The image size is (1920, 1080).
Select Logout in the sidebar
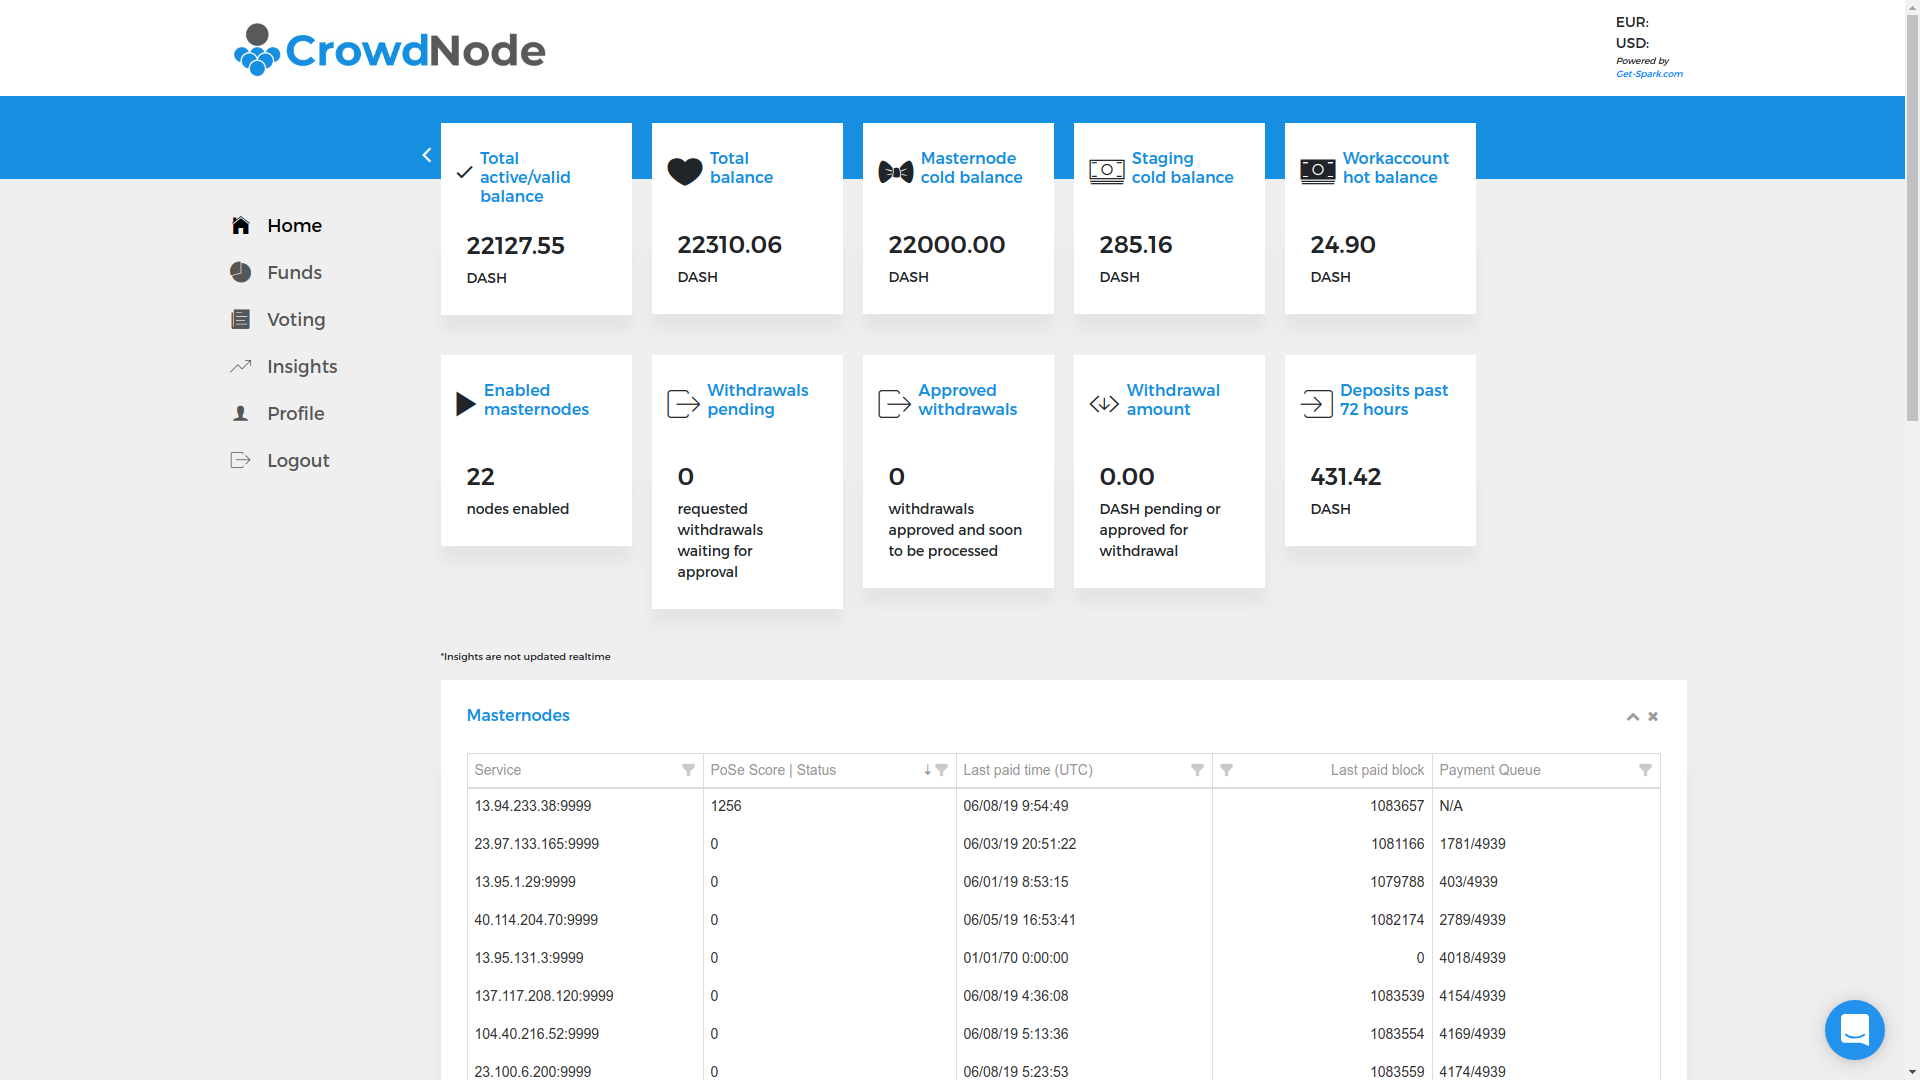(298, 460)
